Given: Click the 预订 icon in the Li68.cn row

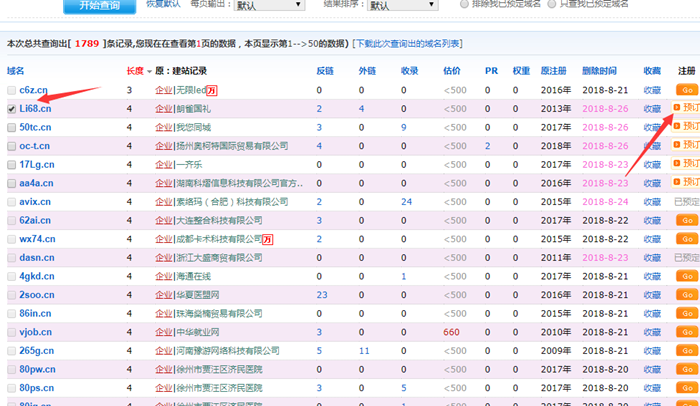Looking at the screenshot, I should (x=687, y=108).
